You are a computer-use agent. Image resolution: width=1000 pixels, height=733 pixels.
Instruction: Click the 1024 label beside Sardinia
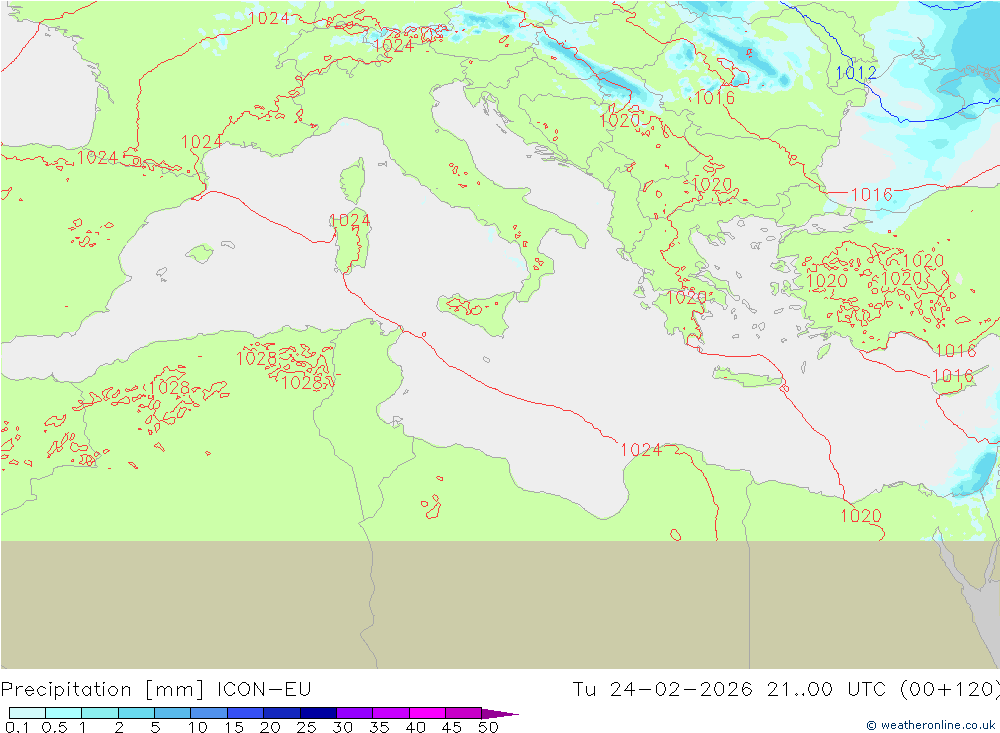[350, 220]
